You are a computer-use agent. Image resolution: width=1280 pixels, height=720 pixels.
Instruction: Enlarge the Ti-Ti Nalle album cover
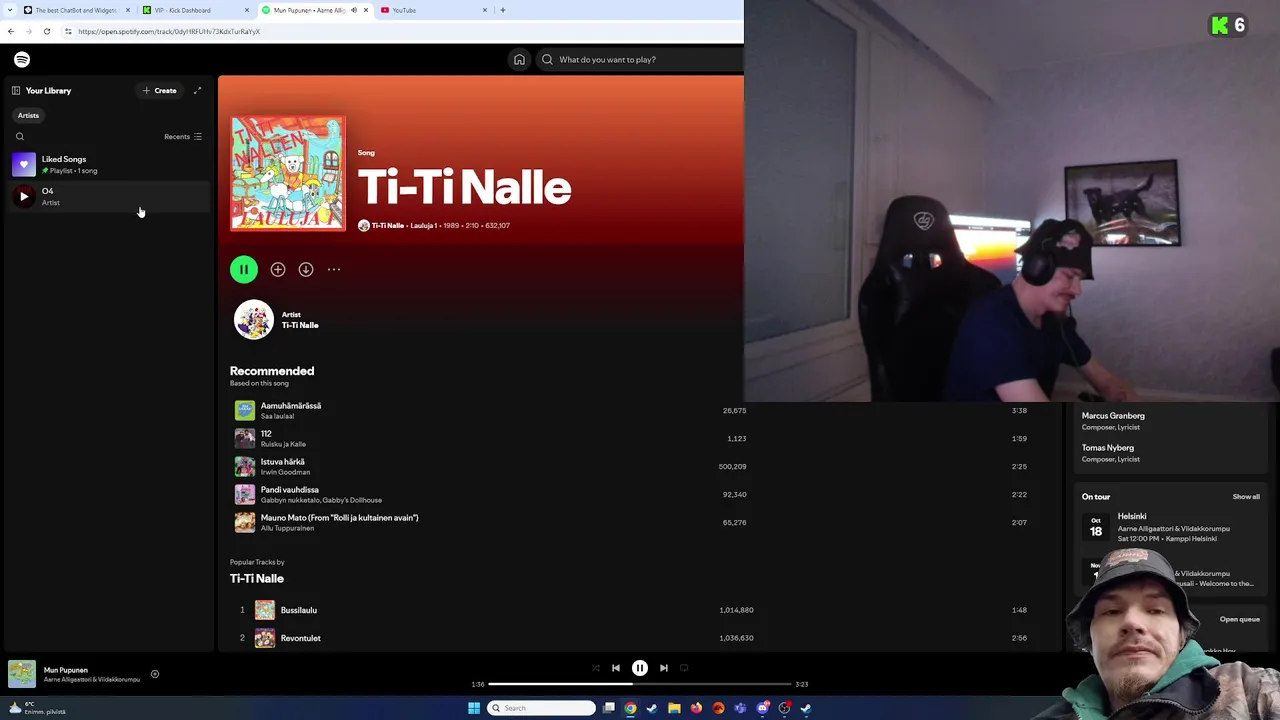[x=288, y=174]
